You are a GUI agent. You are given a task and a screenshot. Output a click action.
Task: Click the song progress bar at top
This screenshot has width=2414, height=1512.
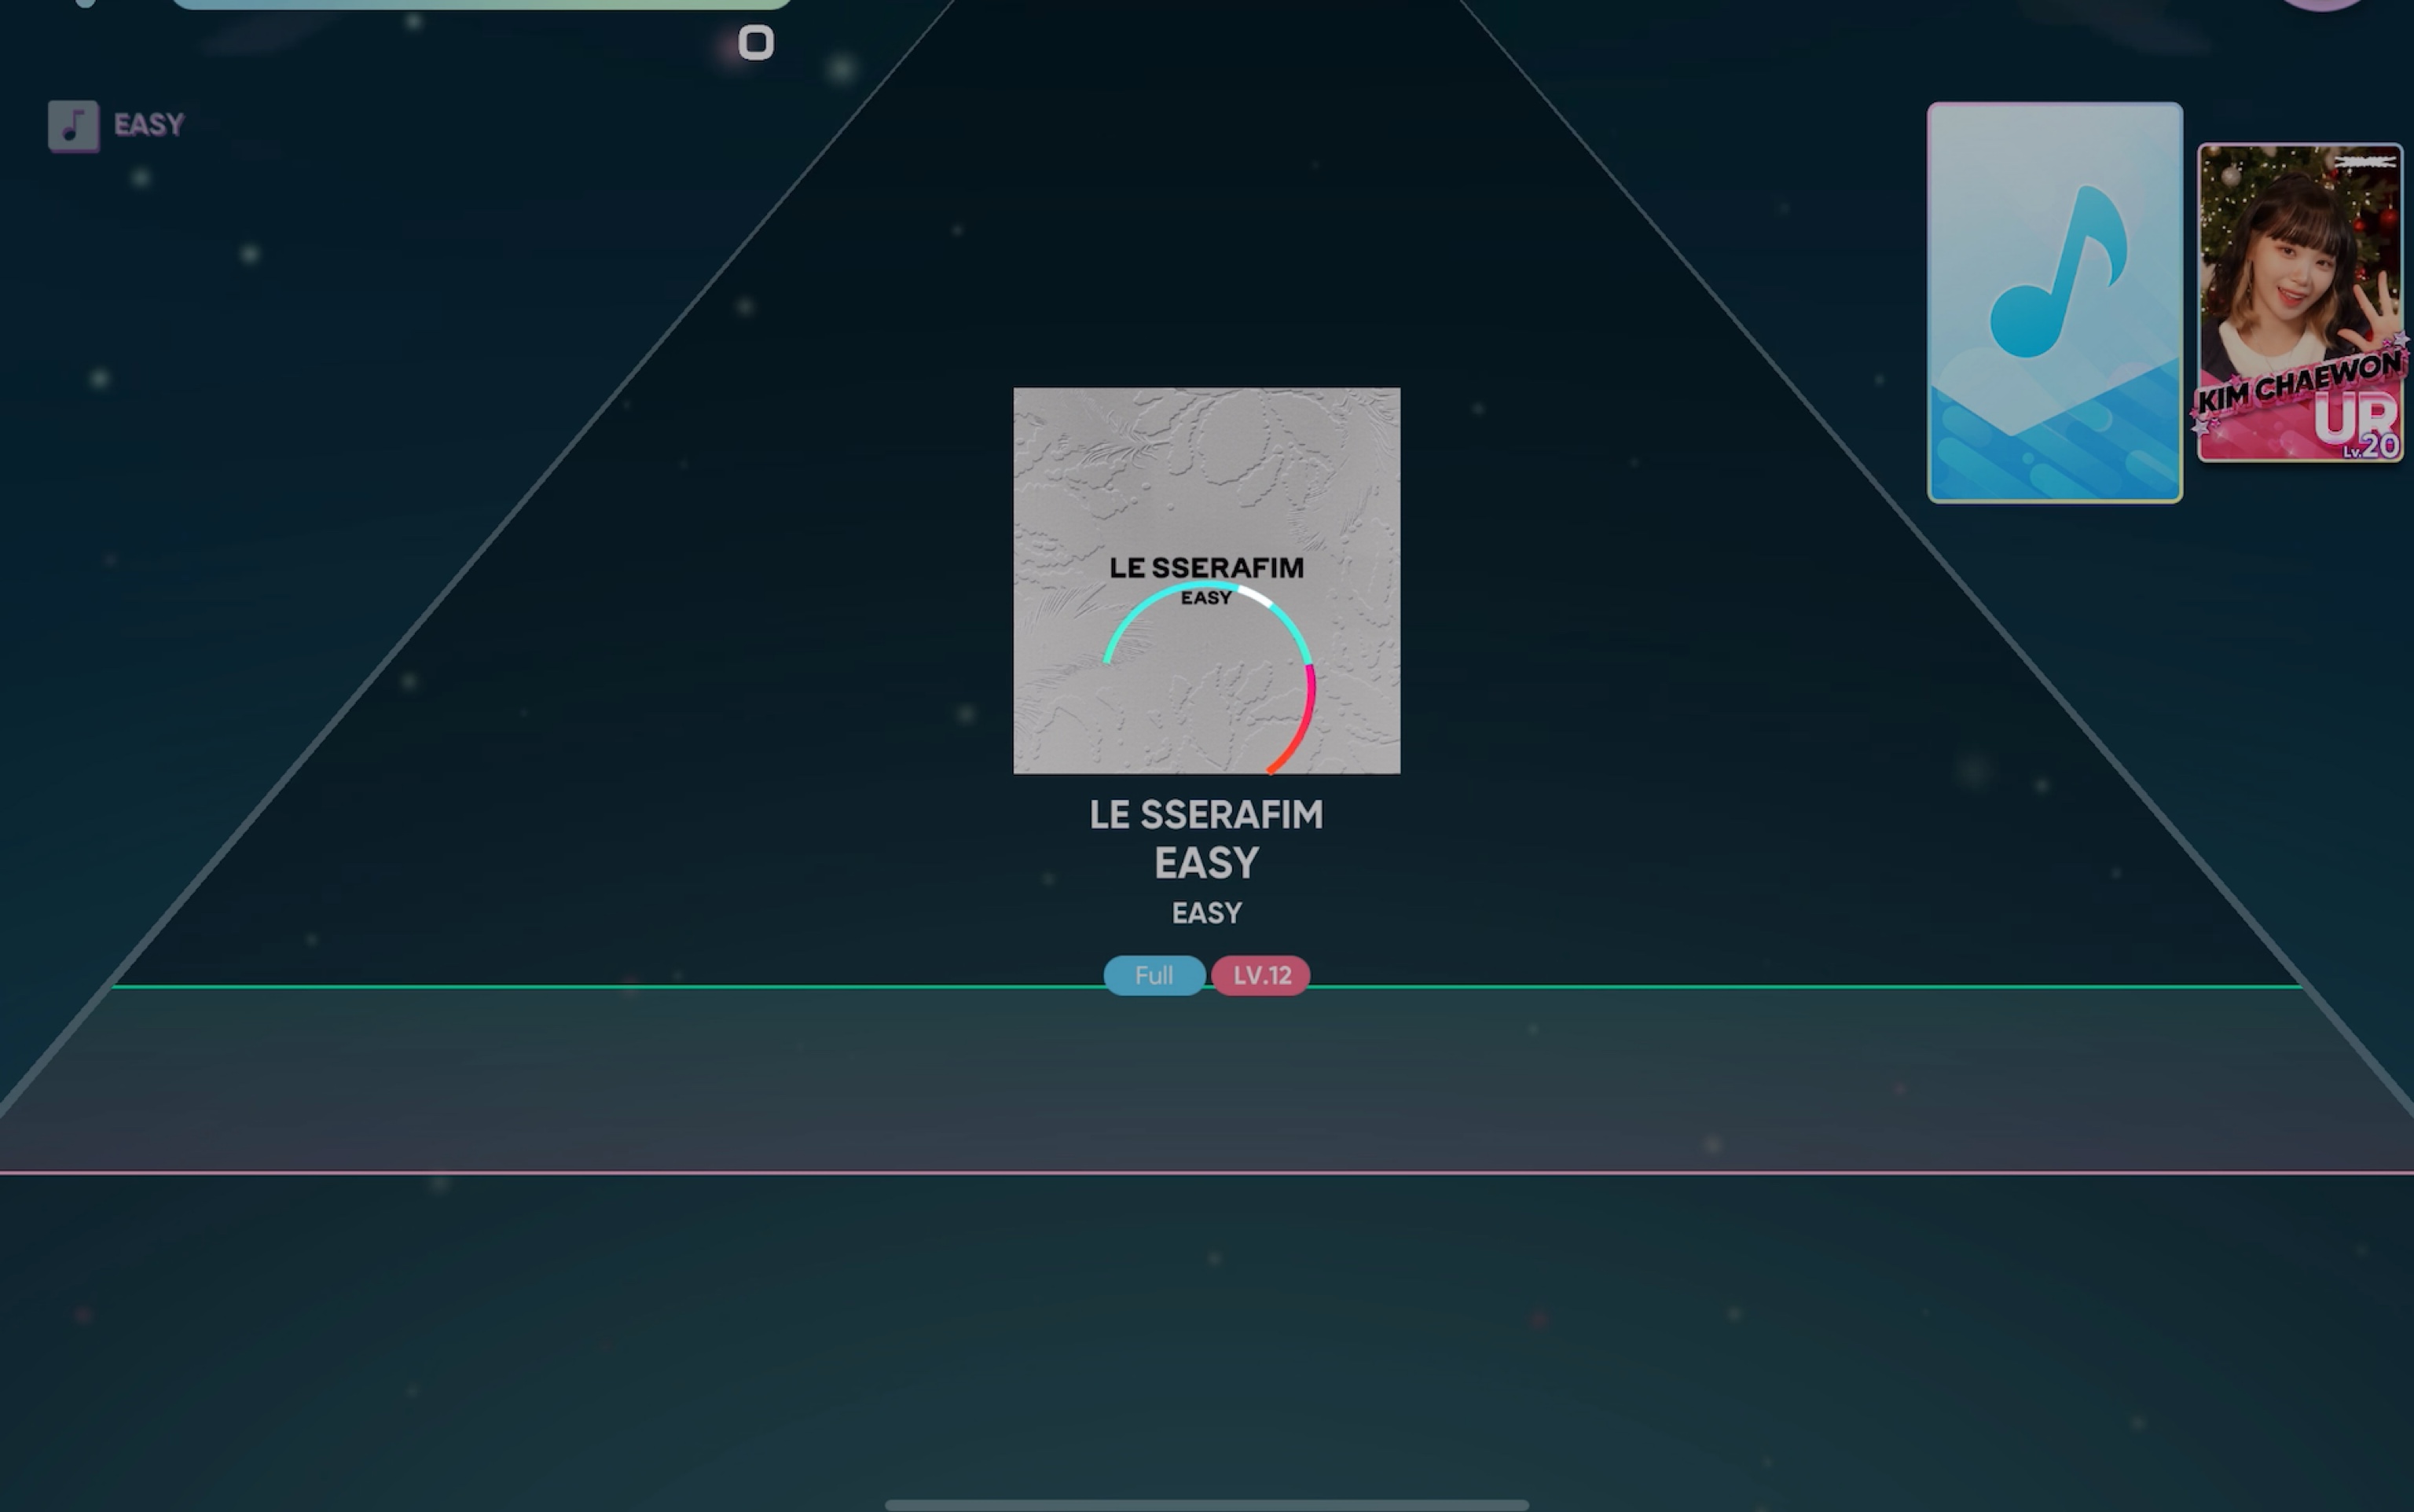coord(481,4)
